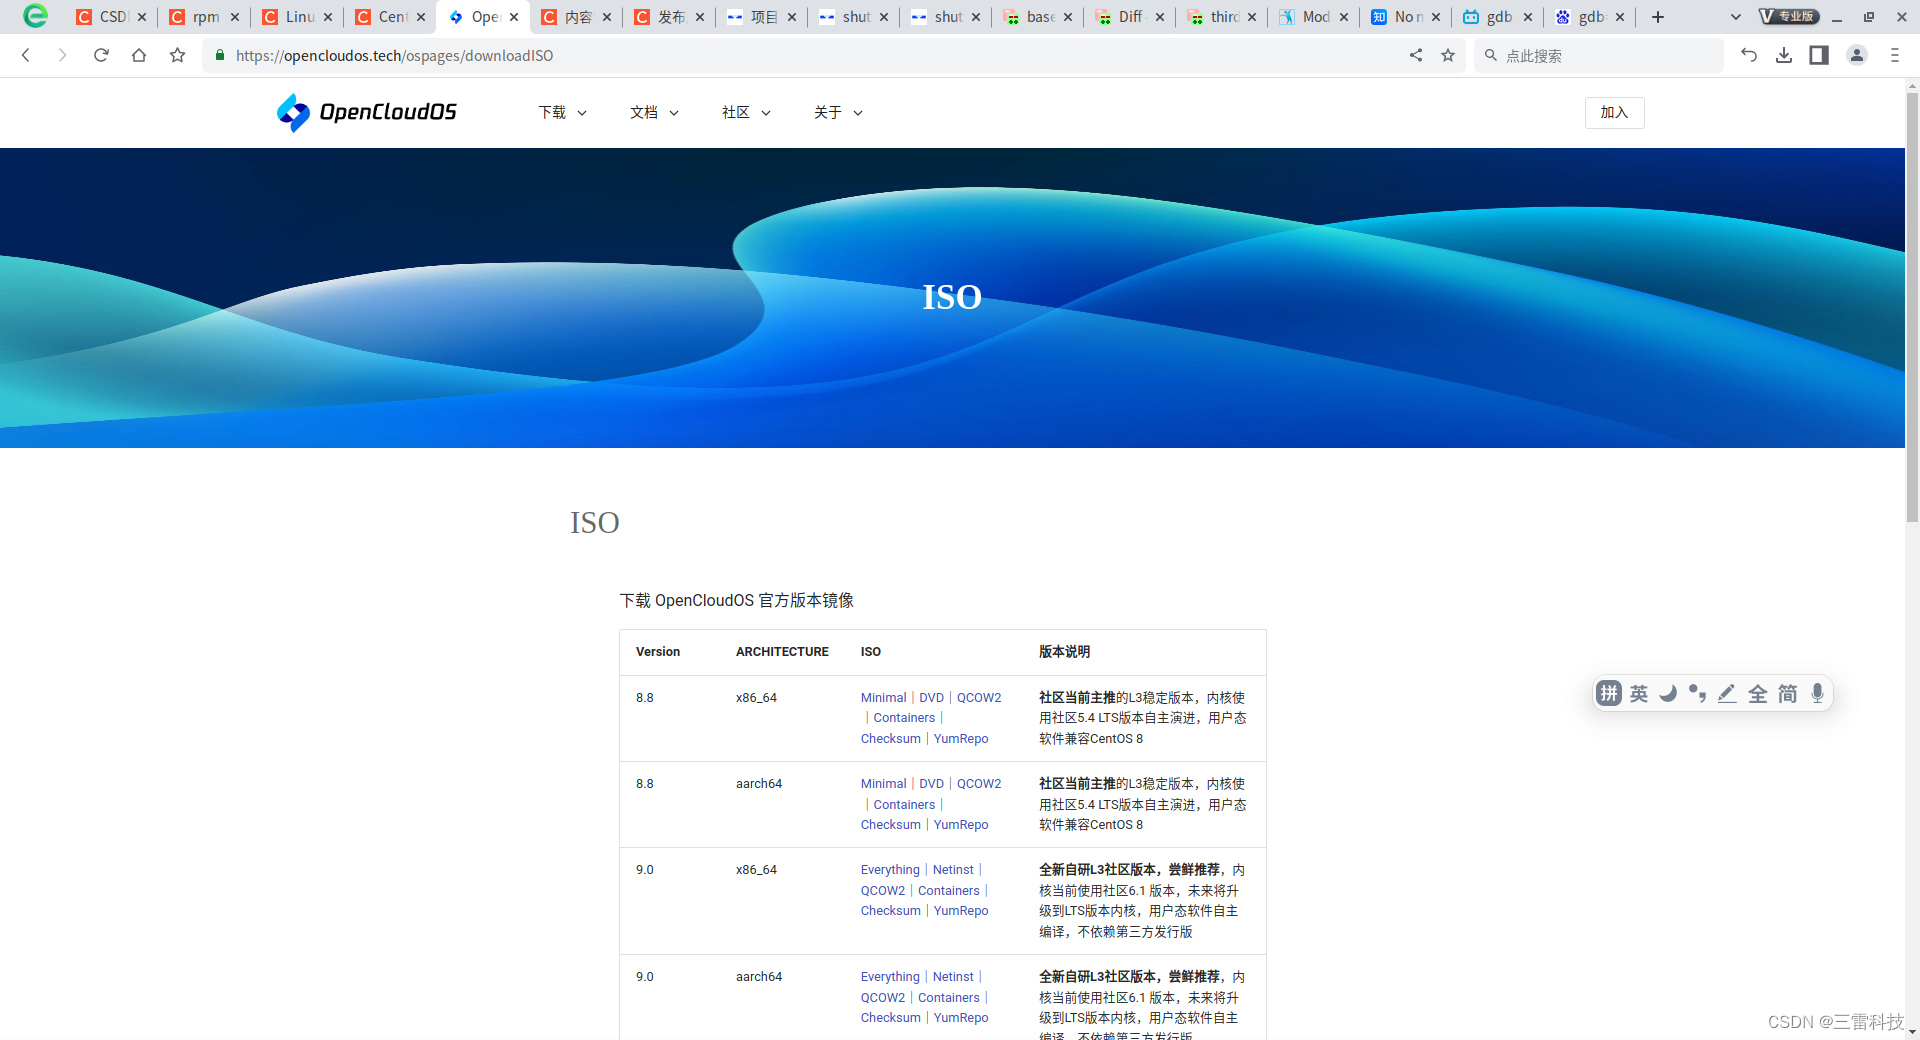Image resolution: width=1920 pixels, height=1040 pixels.
Task: Click the green browser logo icon
Action: [35, 16]
